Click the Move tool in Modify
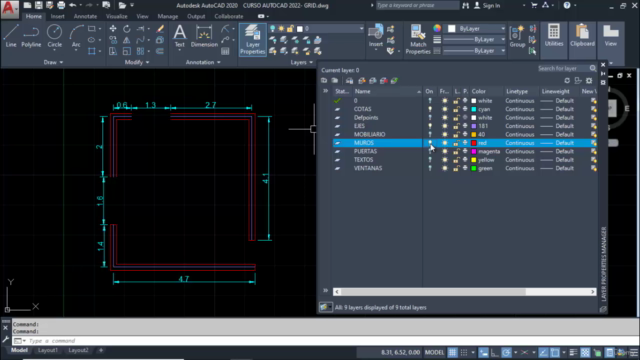 (113, 29)
